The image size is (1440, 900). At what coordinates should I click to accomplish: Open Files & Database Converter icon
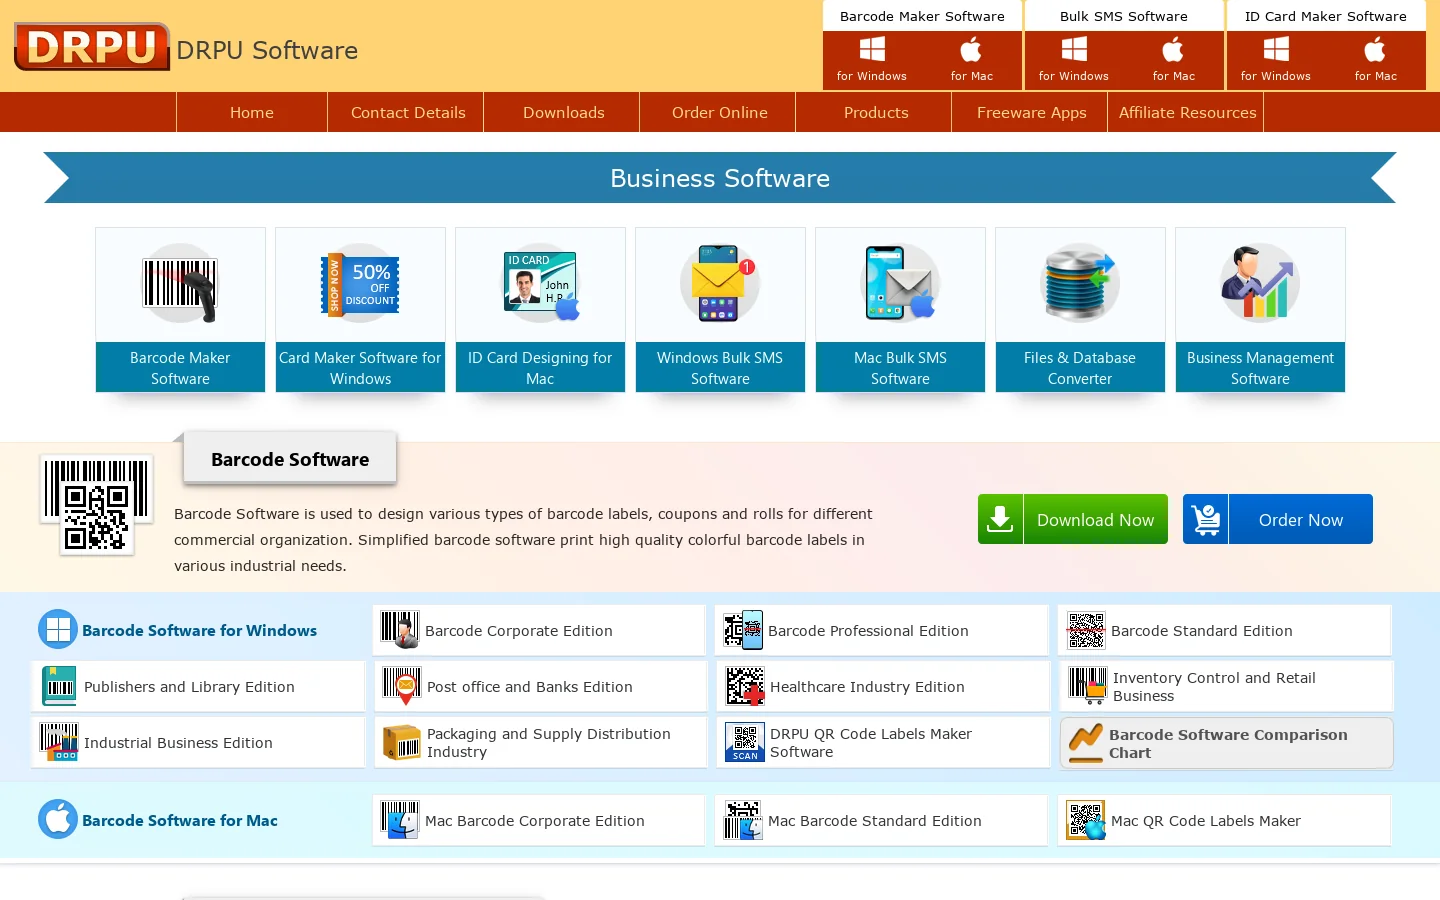point(1080,284)
